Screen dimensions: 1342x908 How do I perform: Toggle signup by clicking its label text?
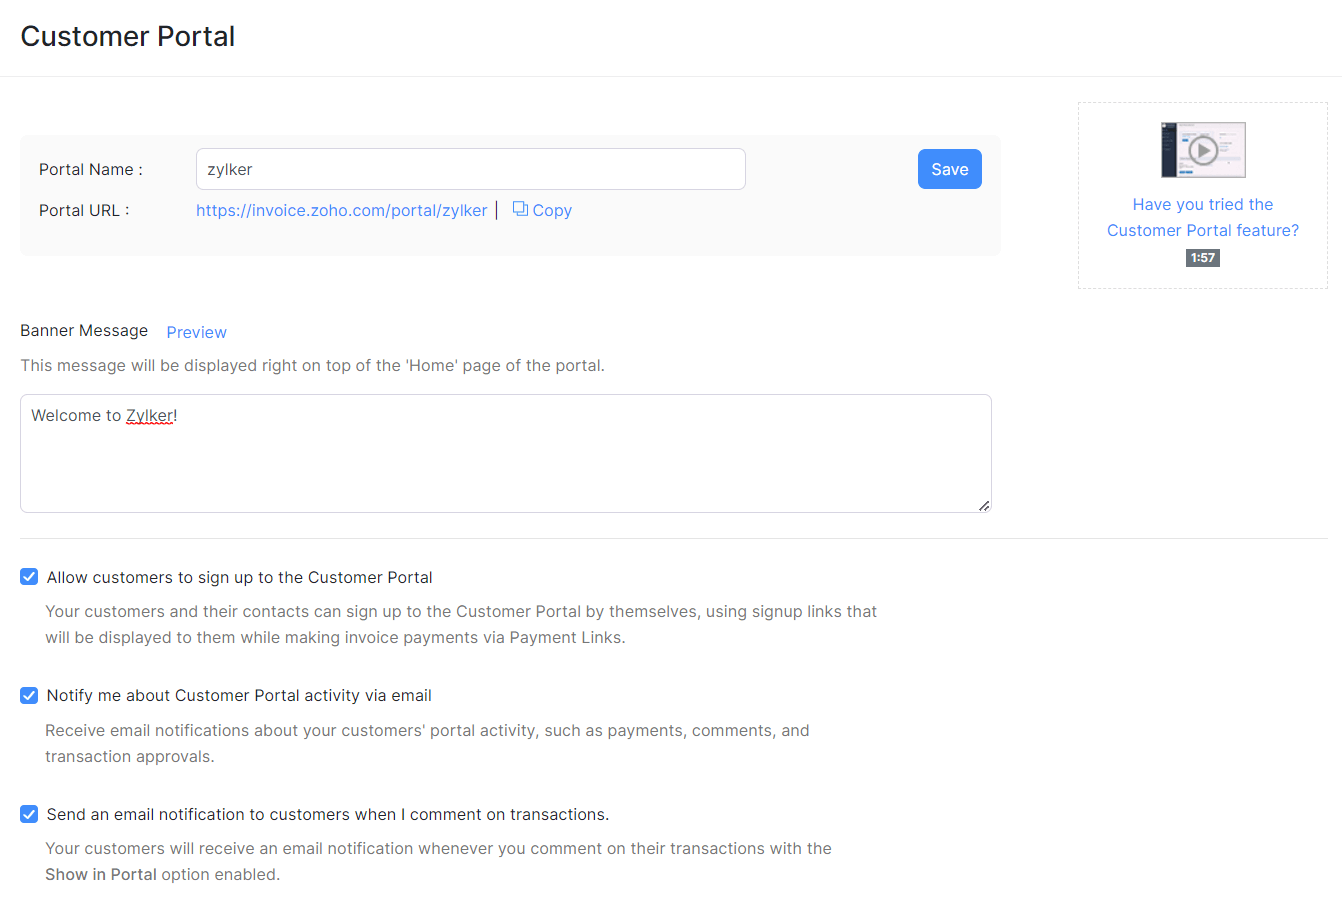(x=240, y=577)
